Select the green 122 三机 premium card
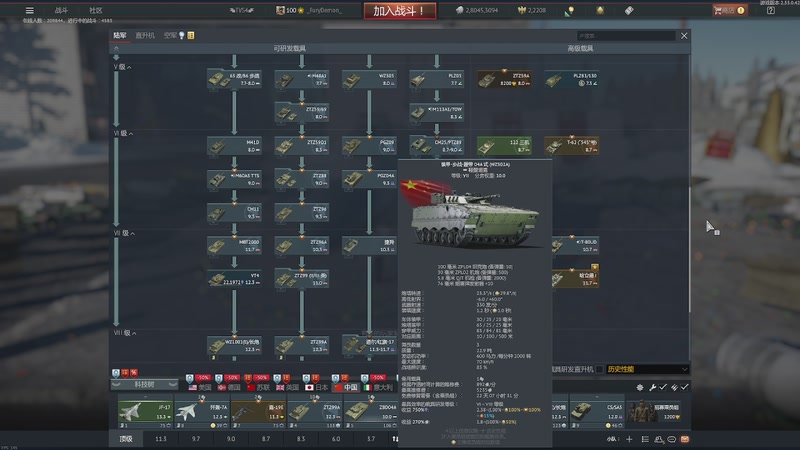This screenshot has height=450, width=800. tap(504, 145)
